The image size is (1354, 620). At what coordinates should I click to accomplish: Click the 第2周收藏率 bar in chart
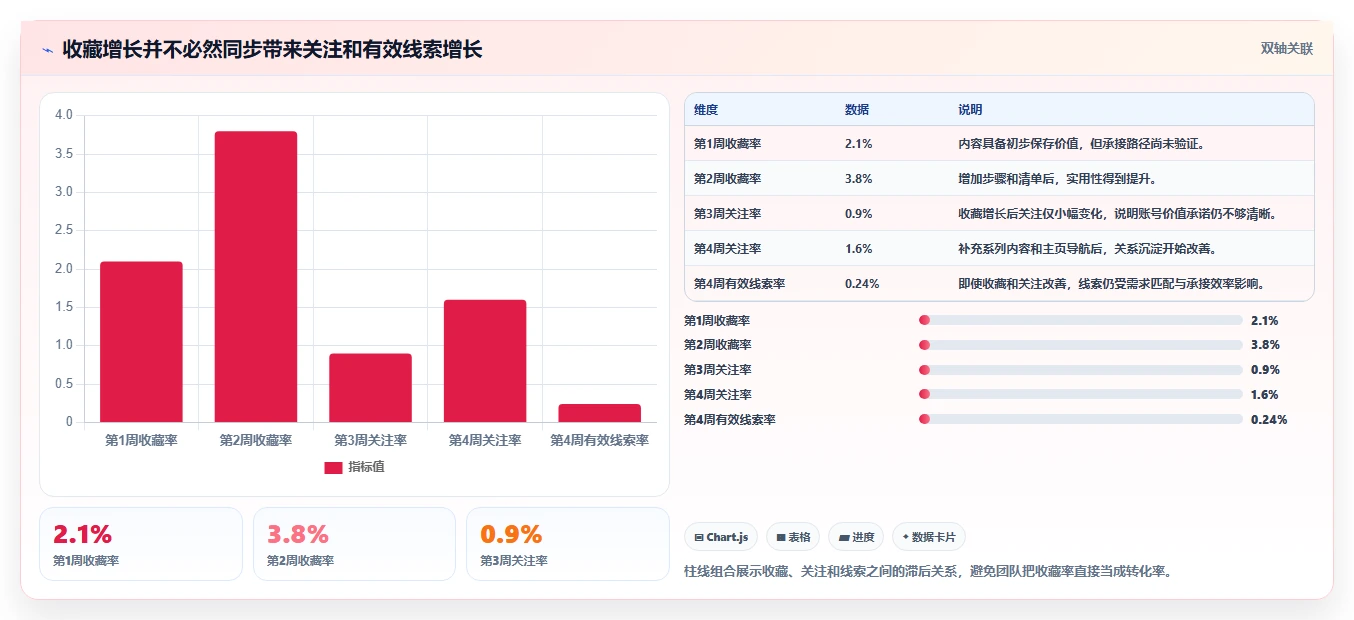[256, 277]
